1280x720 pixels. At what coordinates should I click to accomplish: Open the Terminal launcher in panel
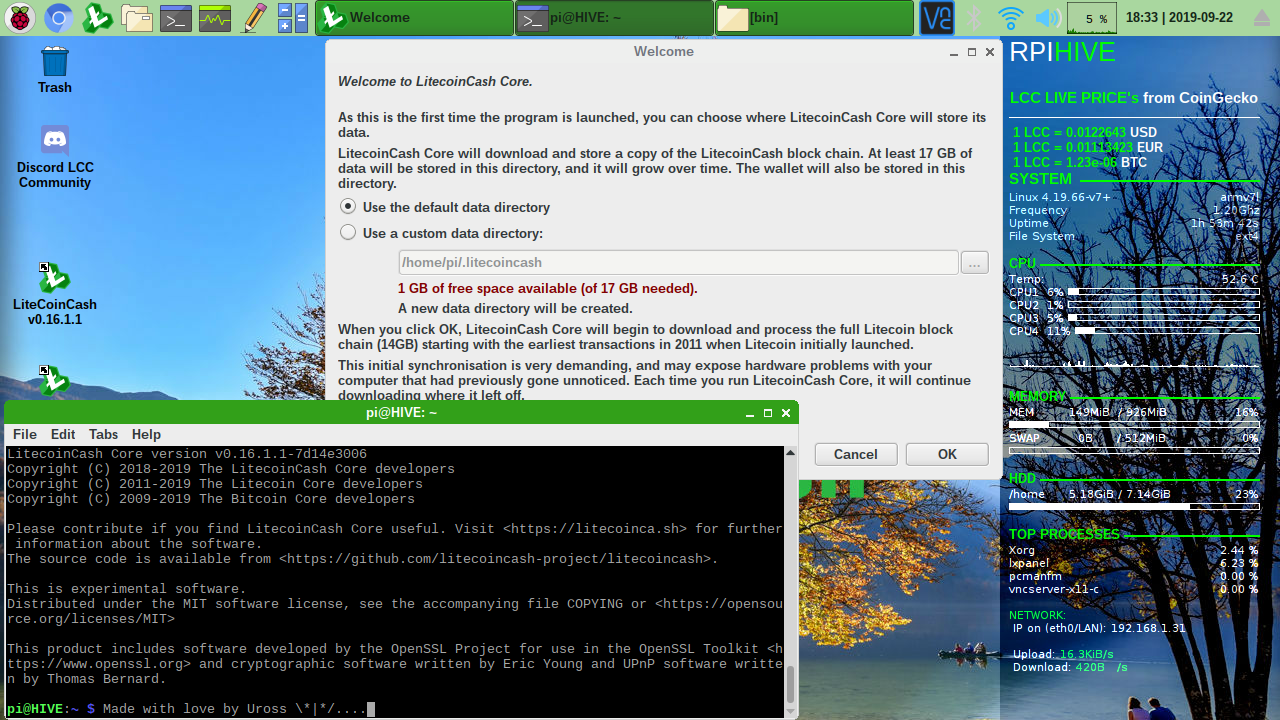click(x=176, y=17)
